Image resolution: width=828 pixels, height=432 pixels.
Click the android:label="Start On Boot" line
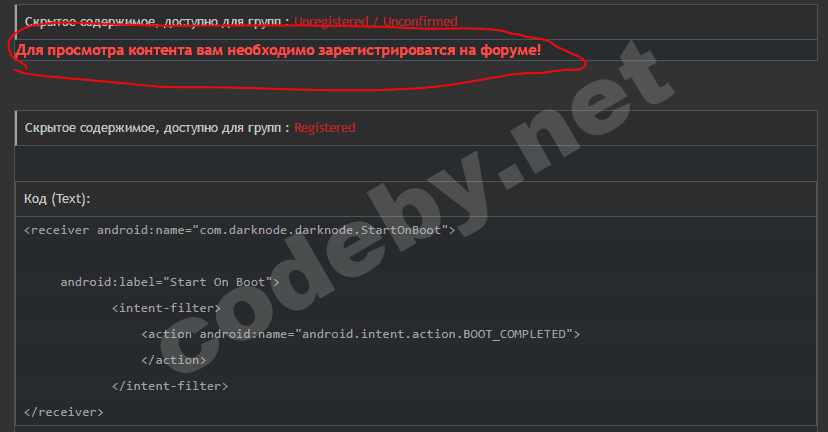170,282
